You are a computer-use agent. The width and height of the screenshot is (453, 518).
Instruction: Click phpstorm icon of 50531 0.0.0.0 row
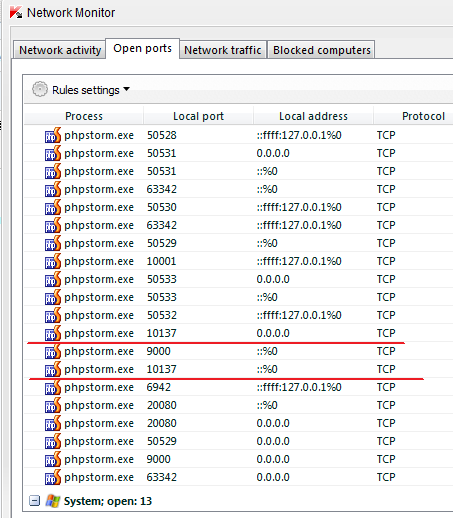tap(53, 153)
